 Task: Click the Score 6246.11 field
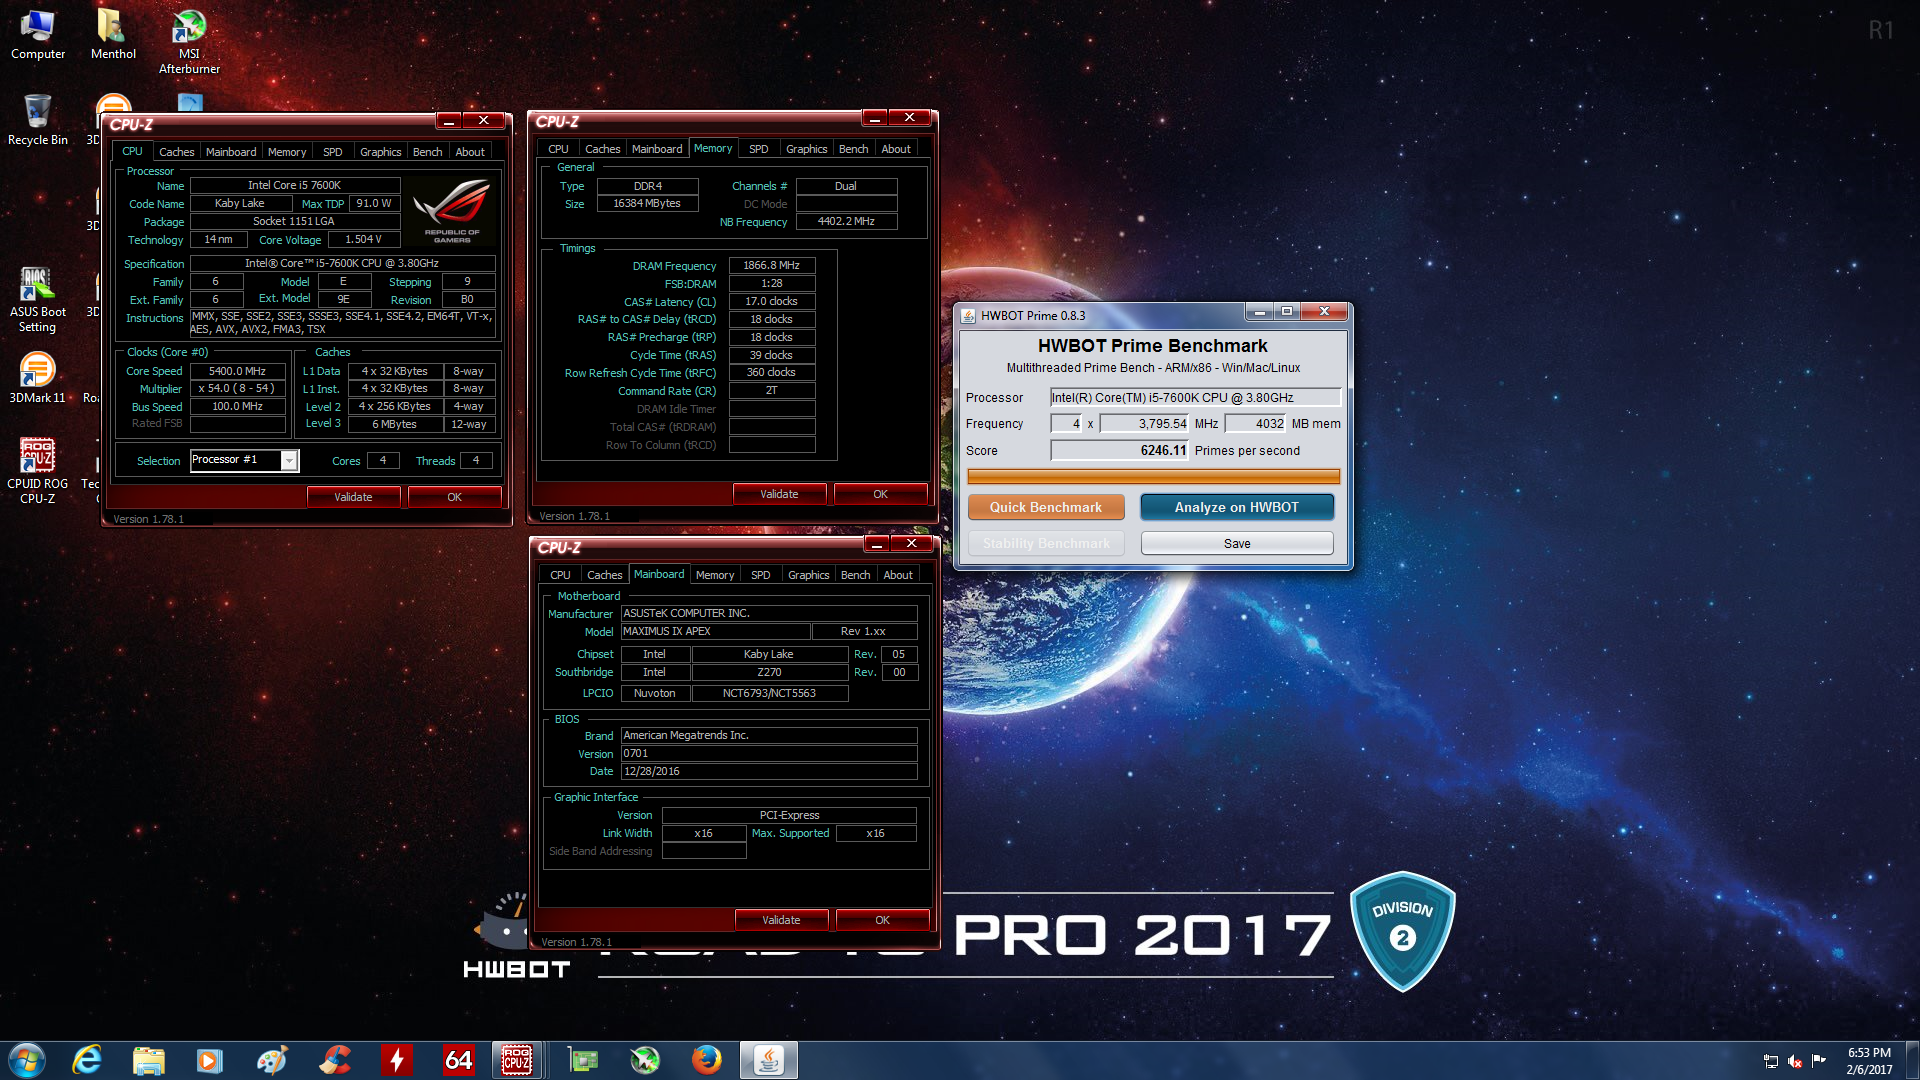pyautogui.click(x=1119, y=450)
